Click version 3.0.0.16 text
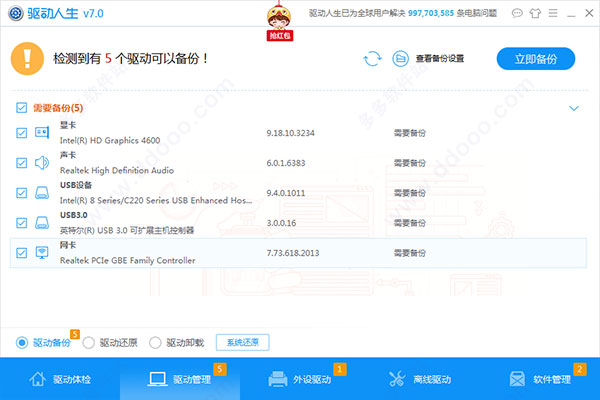 (x=281, y=222)
